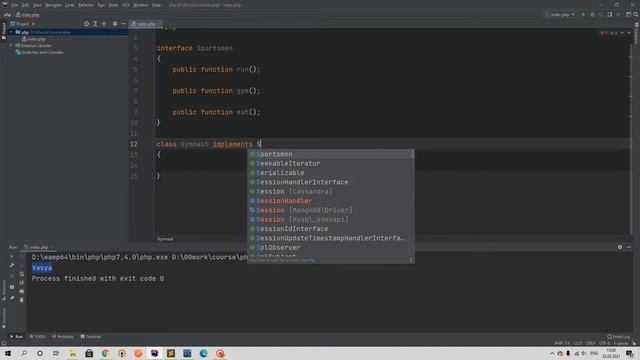Open the Refactor menu

(86, 5)
